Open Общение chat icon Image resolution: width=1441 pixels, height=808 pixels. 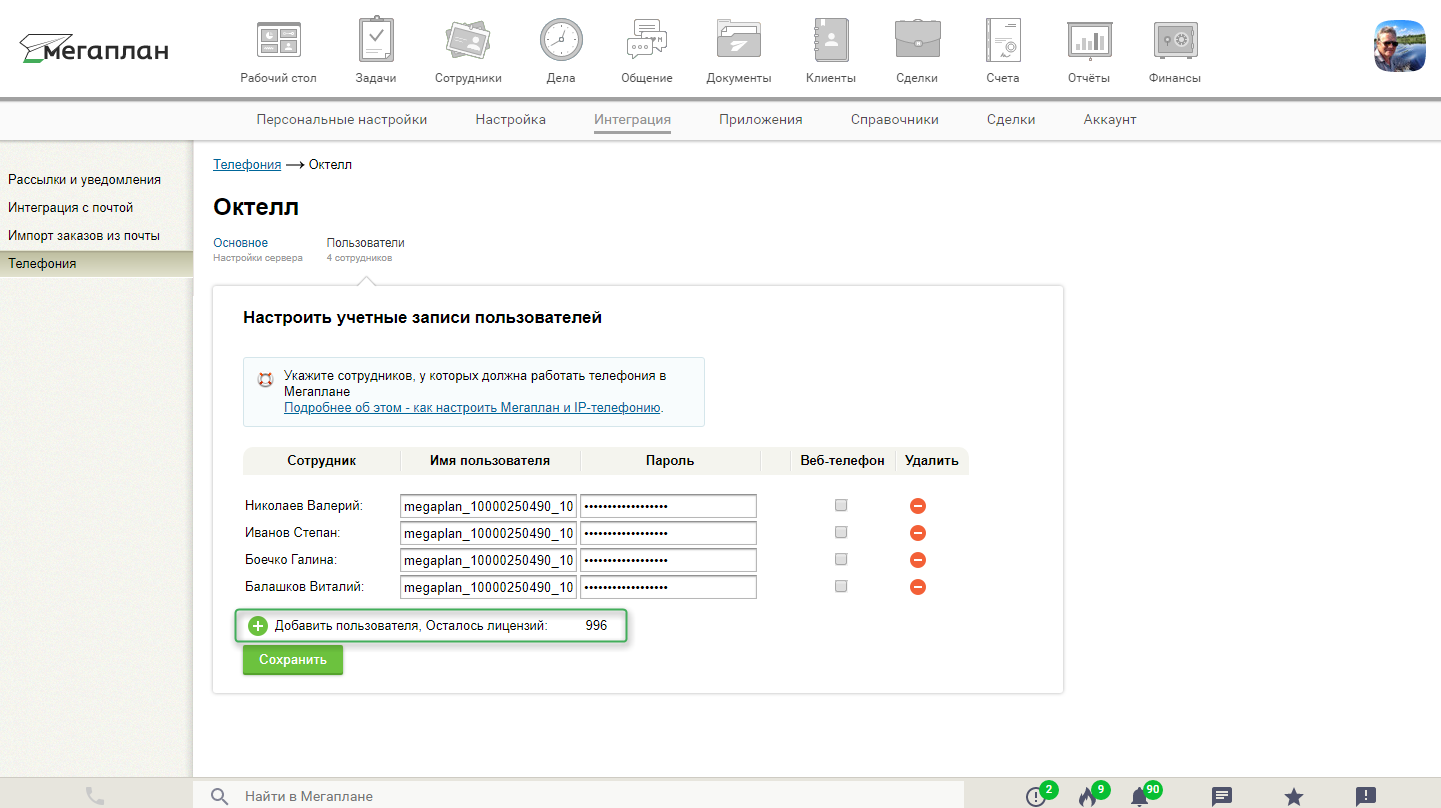pyautogui.click(x=646, y=41)
